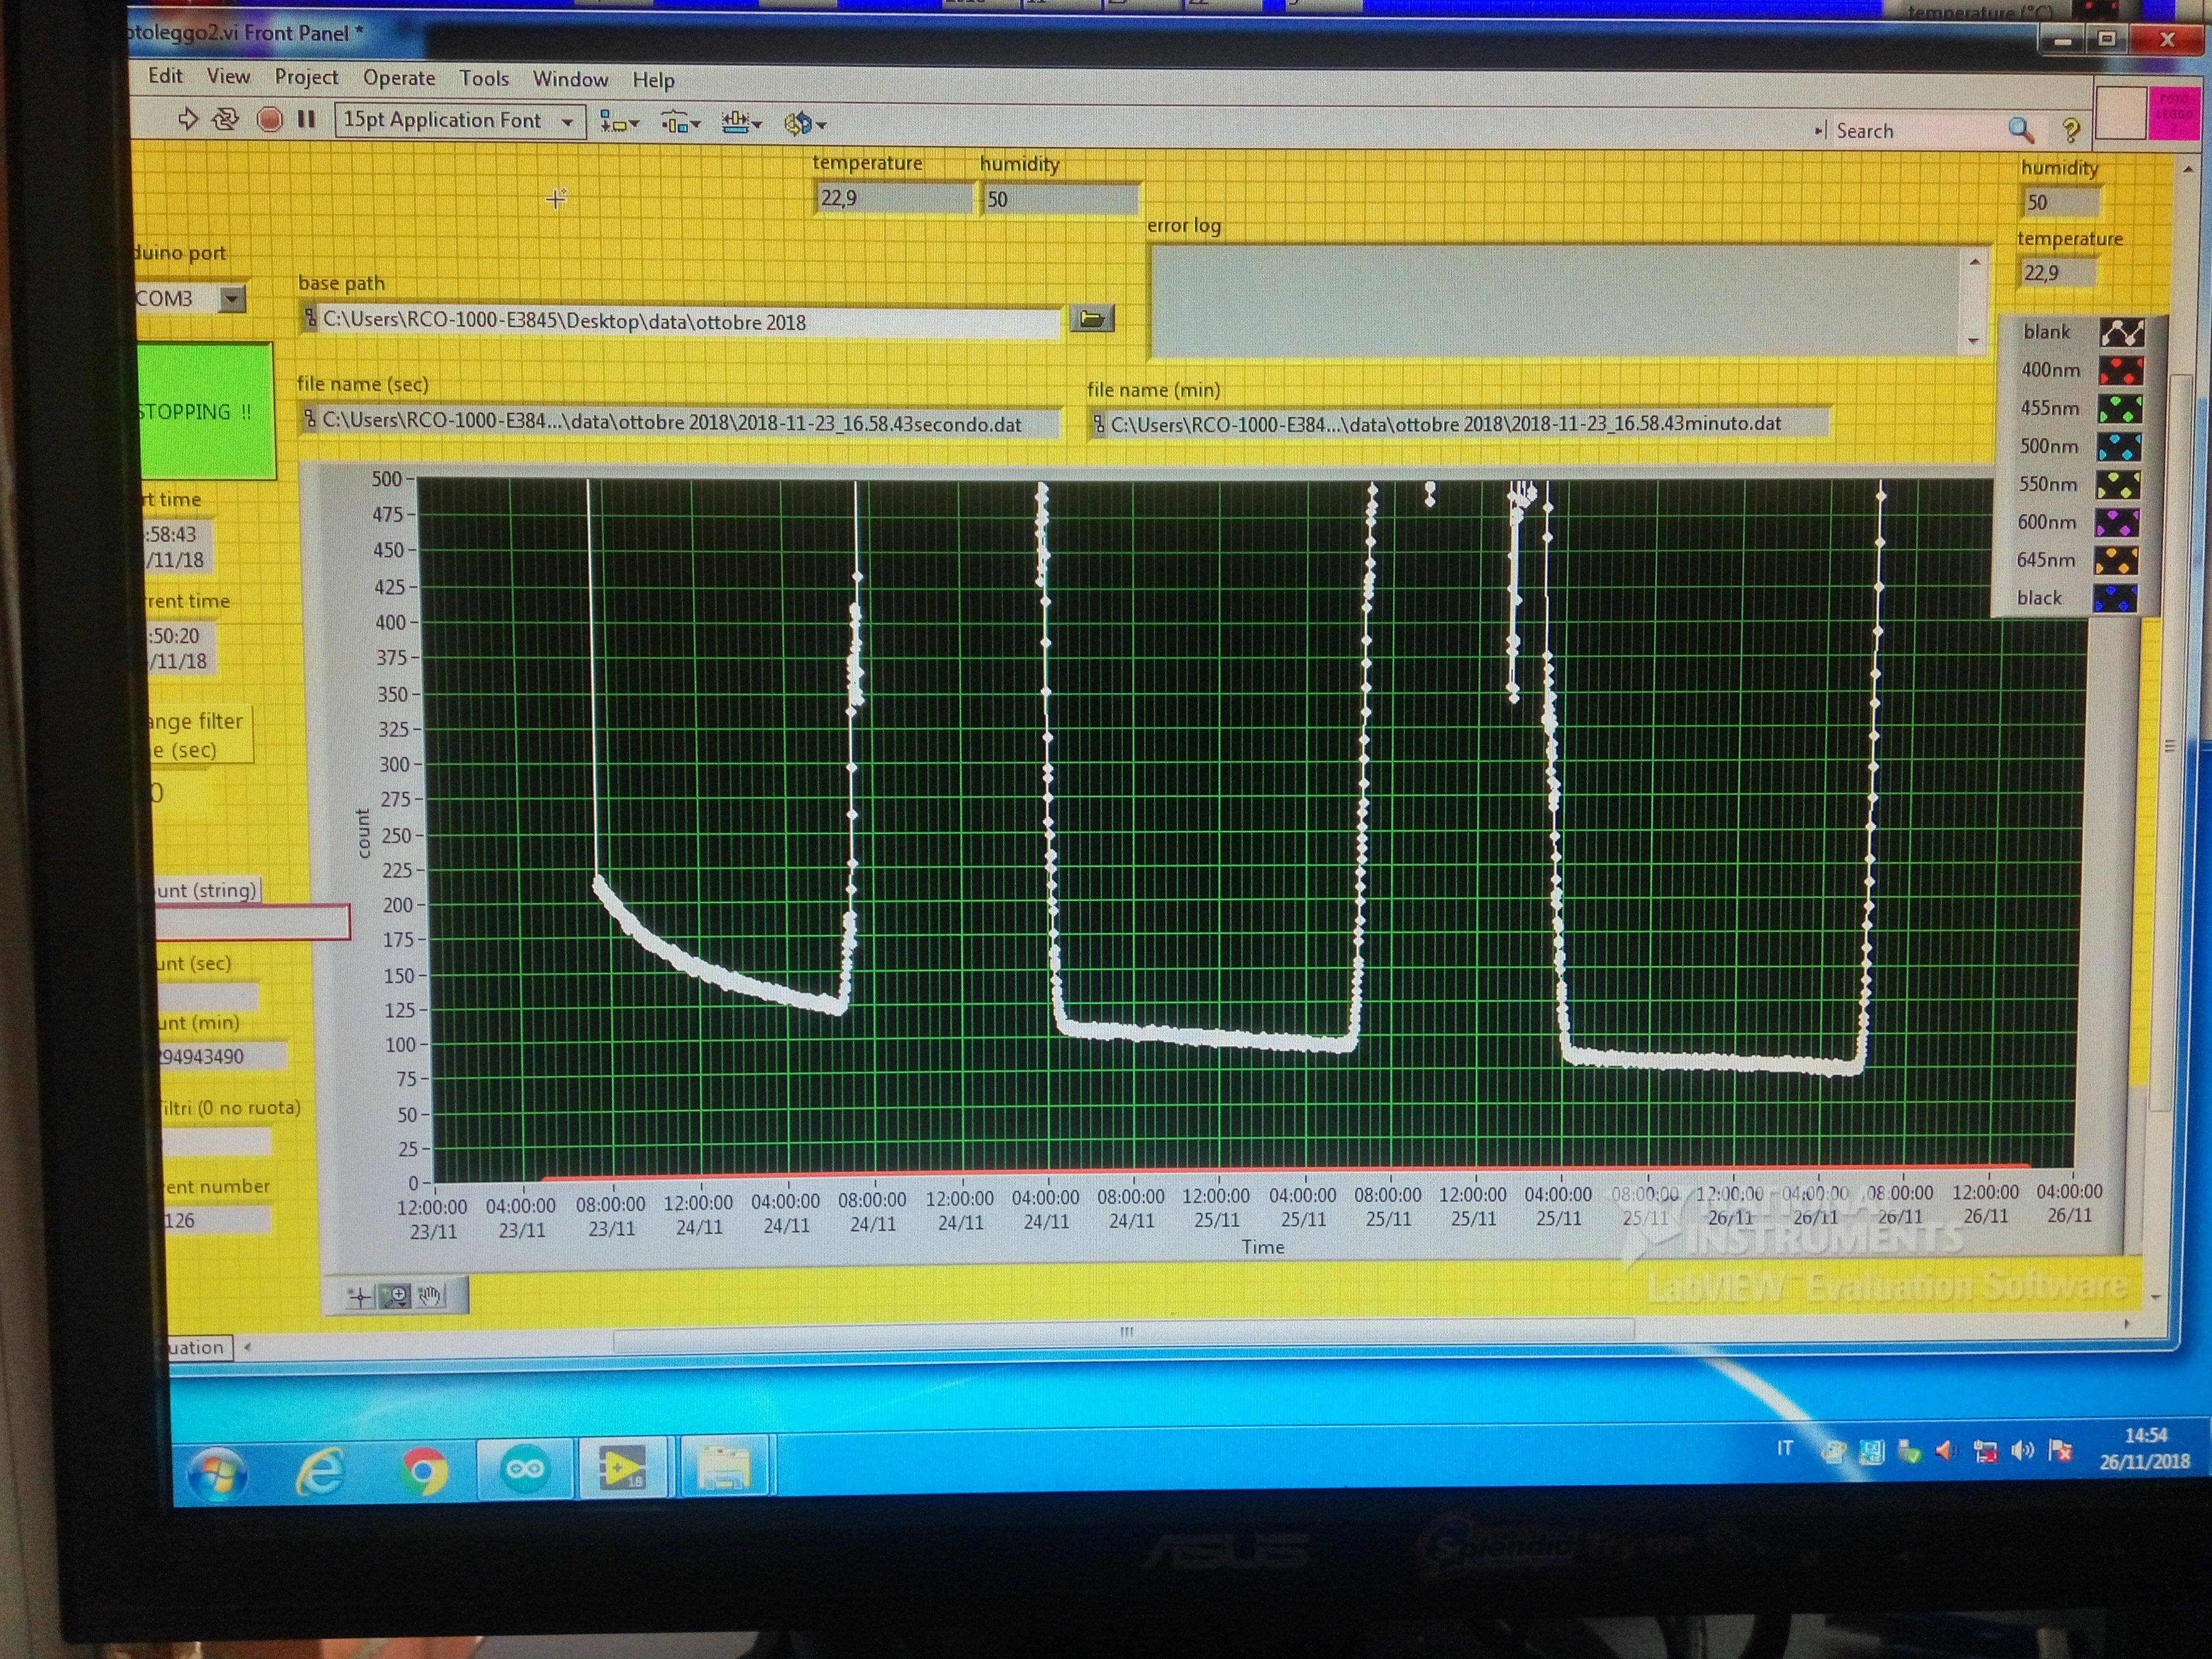
Task: Click the Pause toolbar icon
Action: (x=306, y=120)
